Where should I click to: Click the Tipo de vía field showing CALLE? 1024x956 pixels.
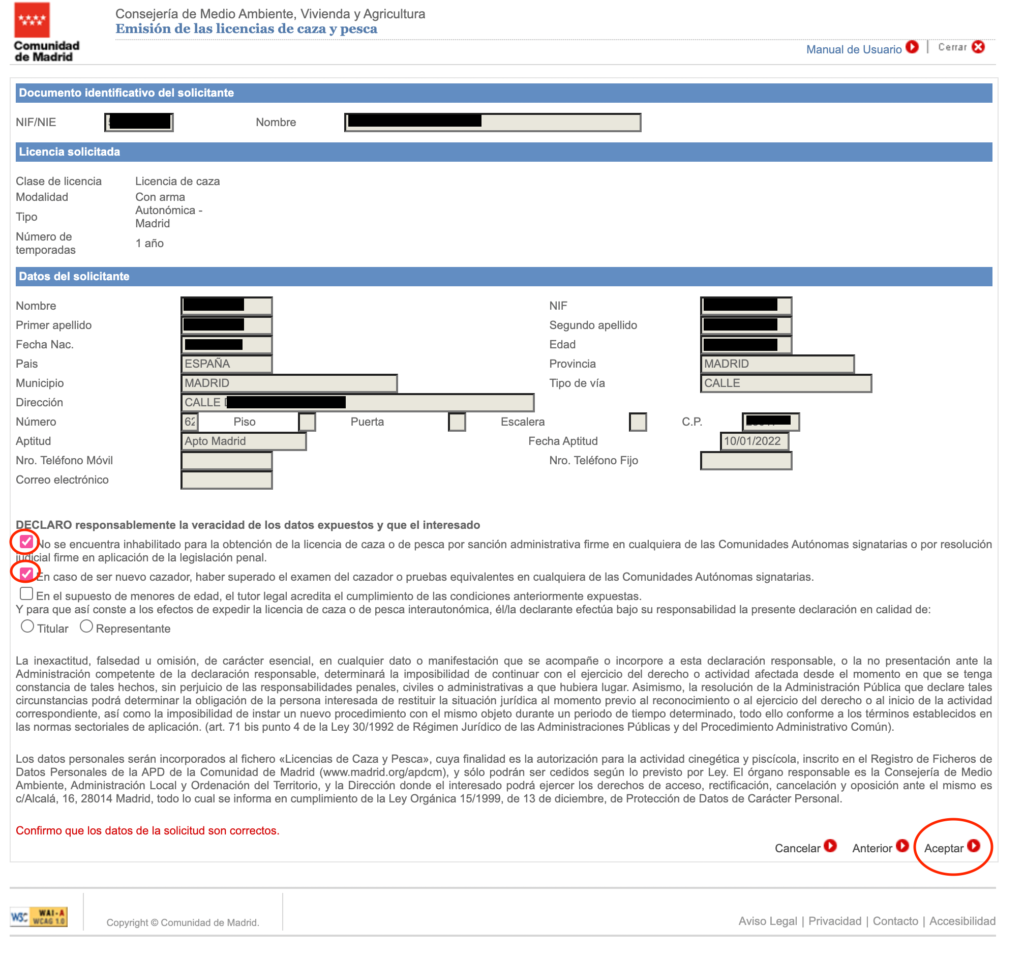tap(786, 383)
